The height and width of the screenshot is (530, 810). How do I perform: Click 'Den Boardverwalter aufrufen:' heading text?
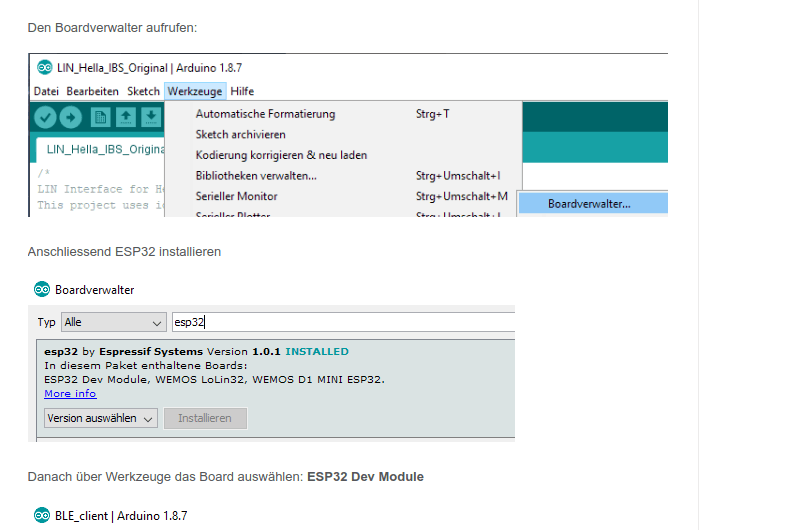pyautogui.click(x=112, y=27)
